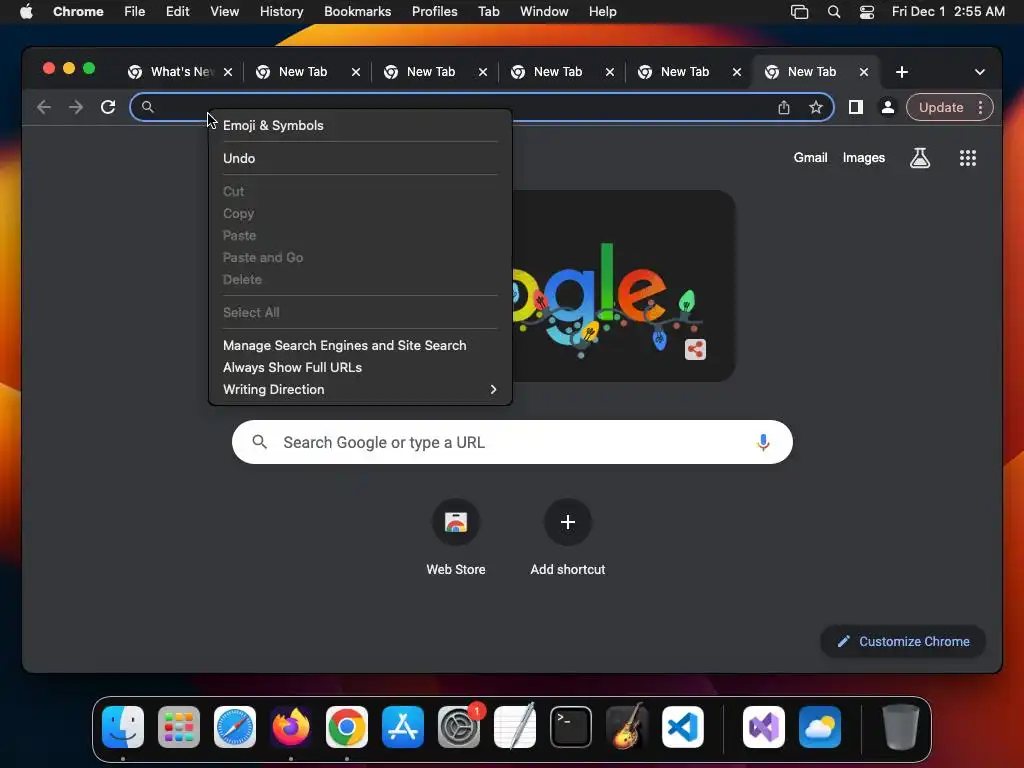Close the active New Tab
The image size is (1024, 768).
click(x=863, y=72)
